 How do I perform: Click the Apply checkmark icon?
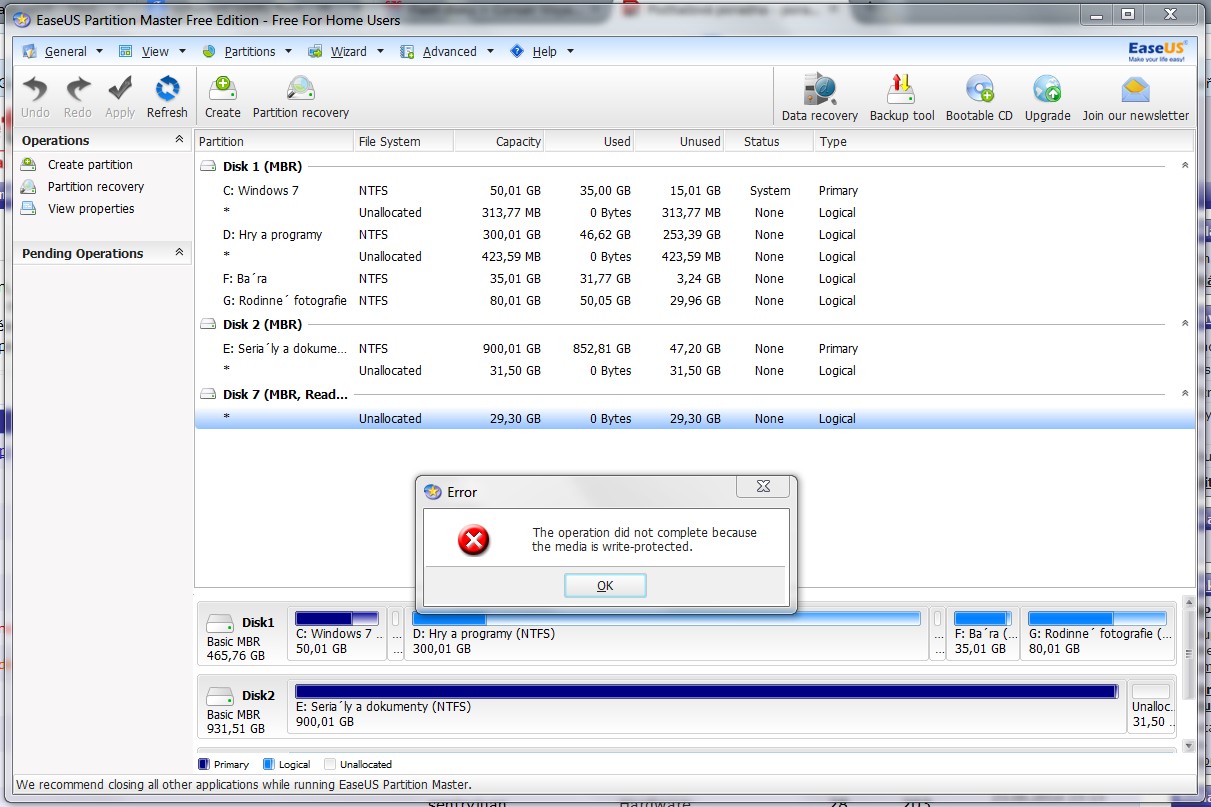point(120,89)
